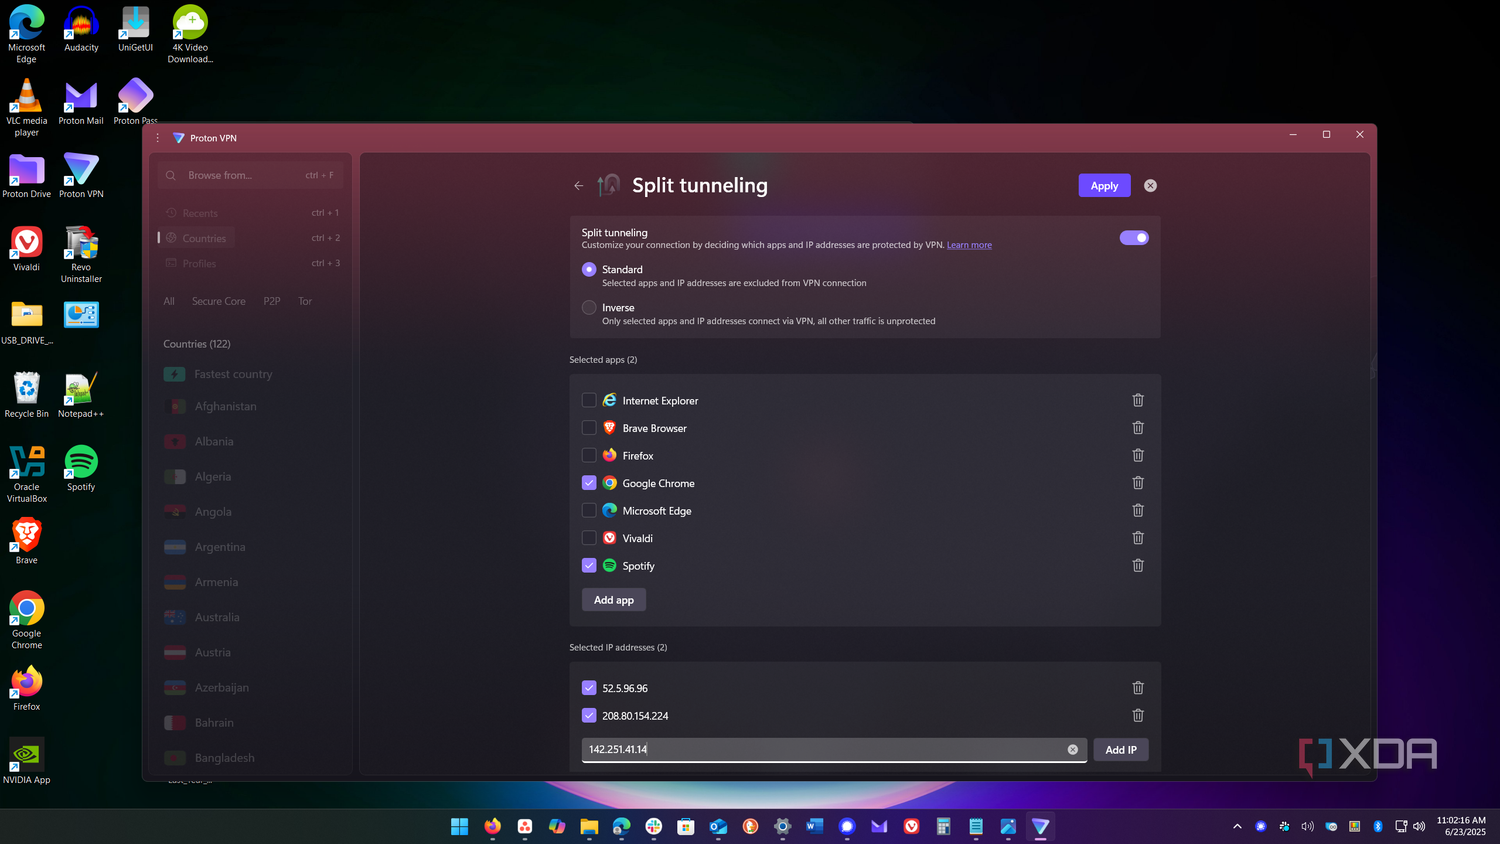
Task: Open Proton Drive desktop shortcut
Action: [27, 176]
